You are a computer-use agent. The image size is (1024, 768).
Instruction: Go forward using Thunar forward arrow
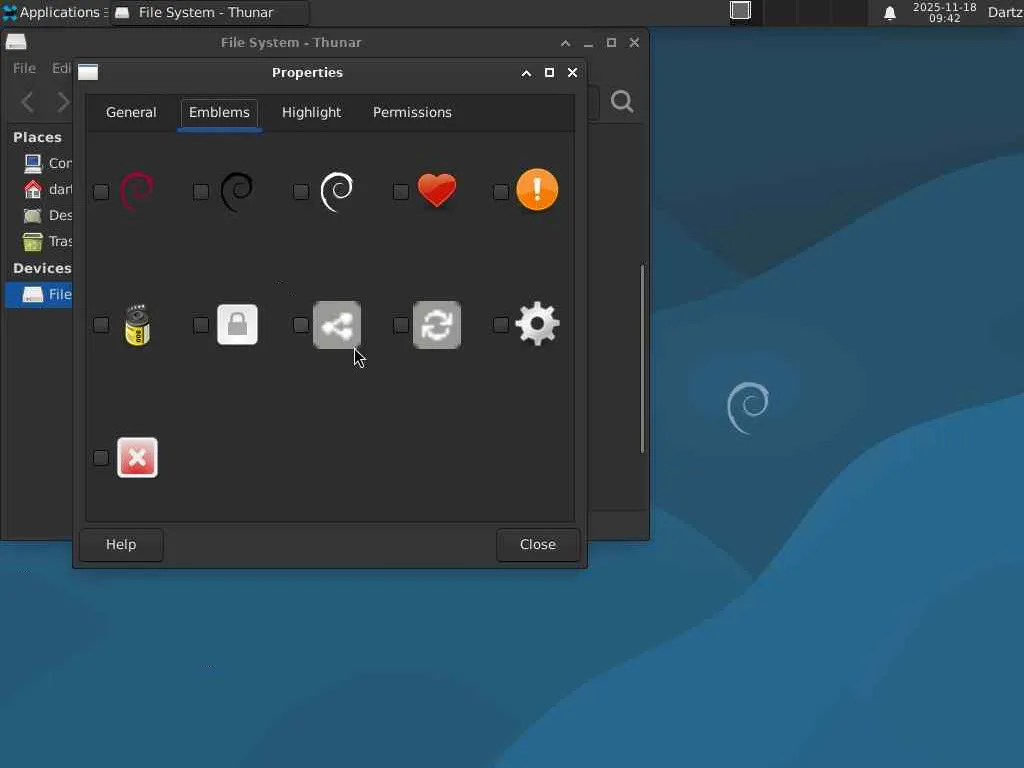coord(62,102)
